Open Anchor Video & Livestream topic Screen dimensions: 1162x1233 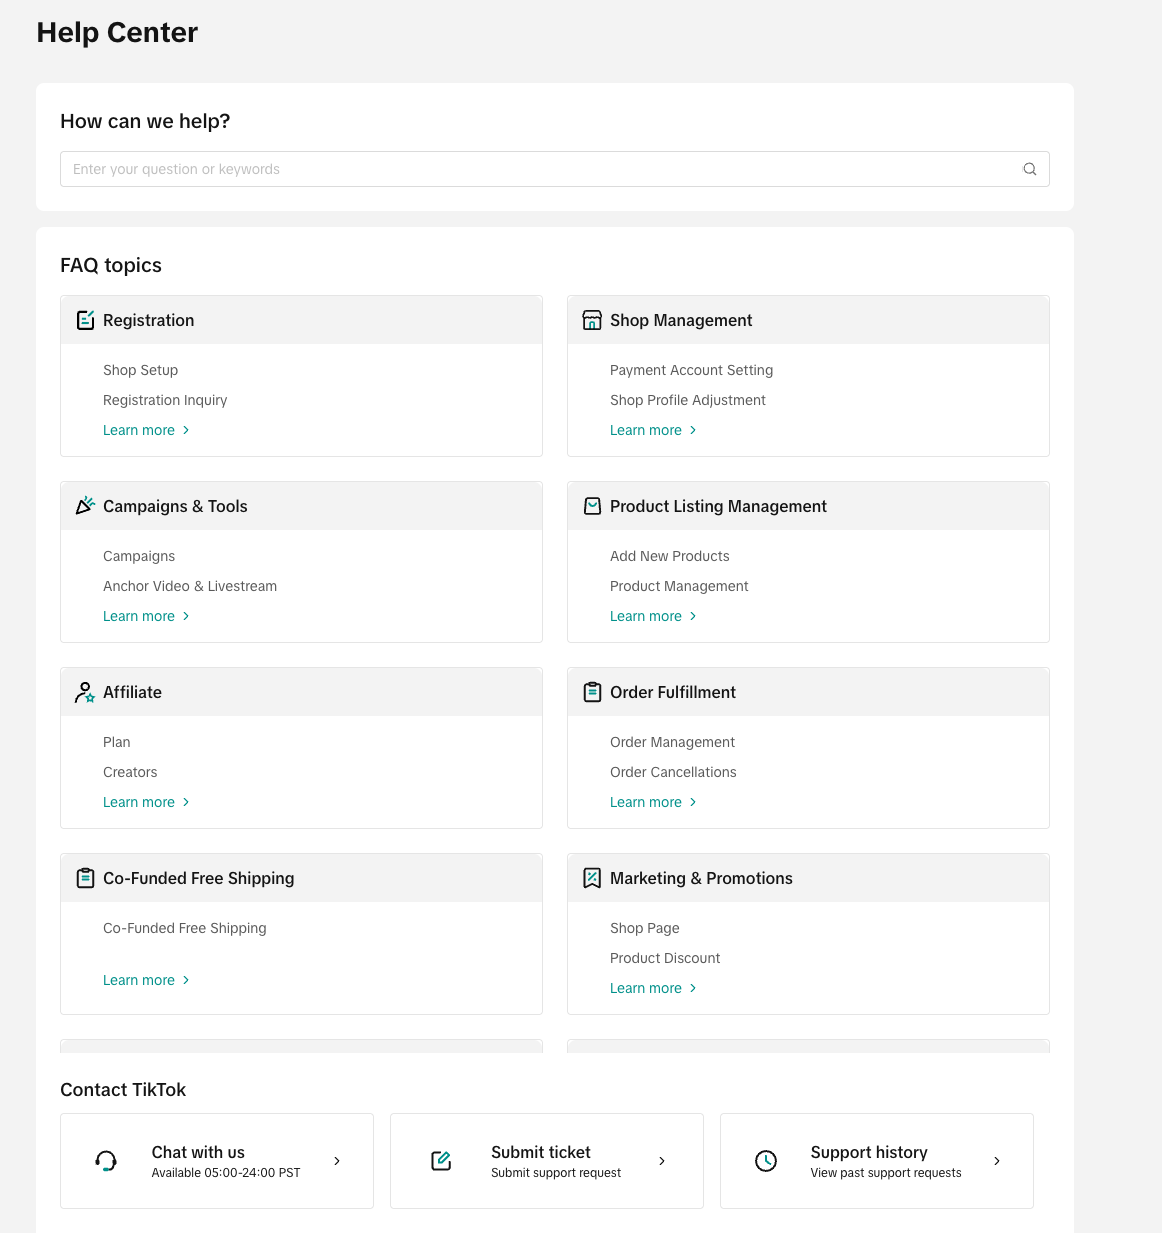click(x=190, y=586)
